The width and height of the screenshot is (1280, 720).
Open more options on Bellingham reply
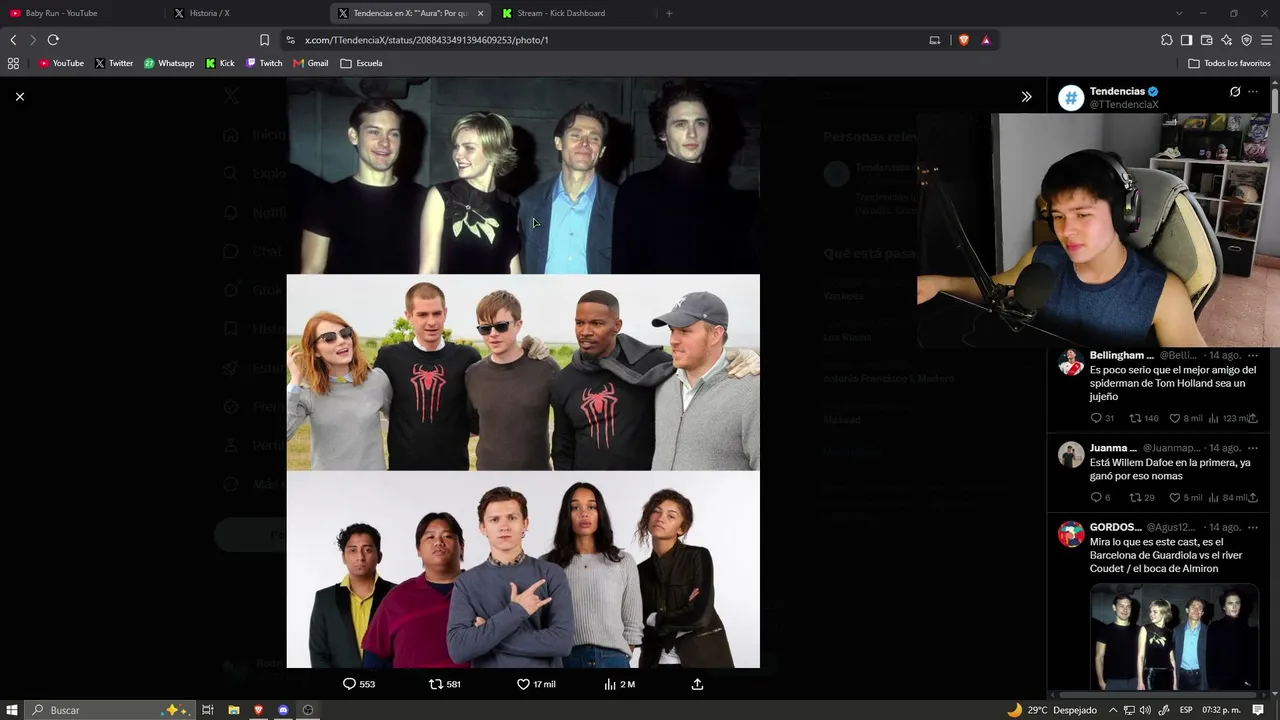coord(1253,355)
